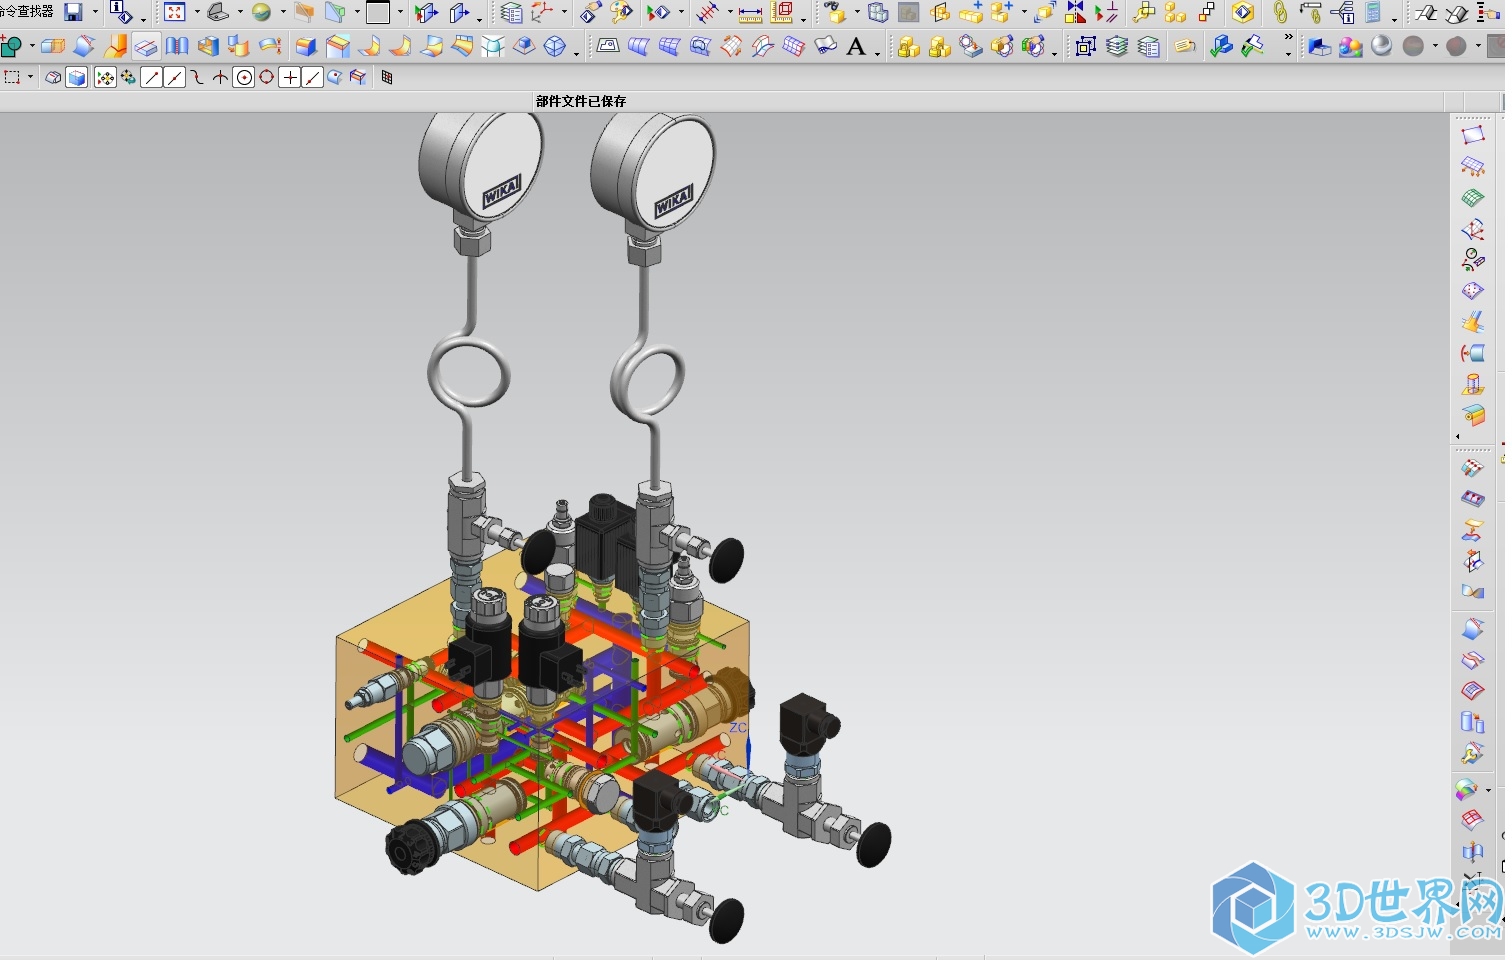Click the Boolean unite shapes icon
The image size is (1512, 963).
tap(12, 46)
